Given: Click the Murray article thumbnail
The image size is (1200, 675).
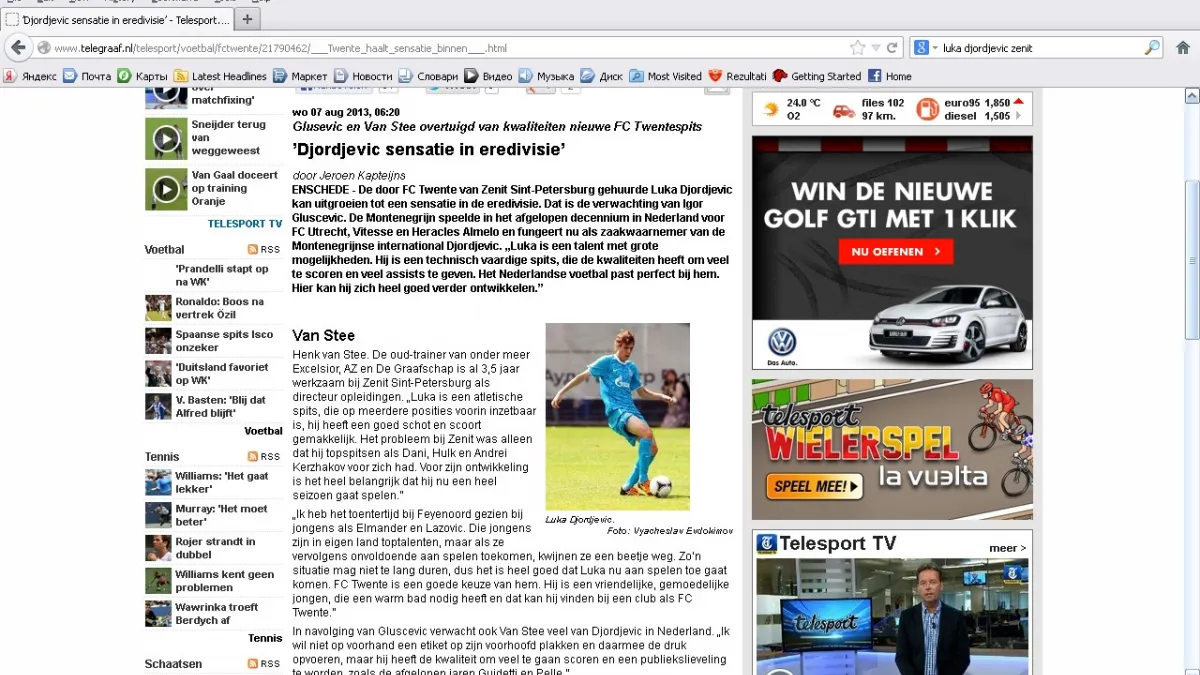Looking at the screenshot, I should click(158, 515).
